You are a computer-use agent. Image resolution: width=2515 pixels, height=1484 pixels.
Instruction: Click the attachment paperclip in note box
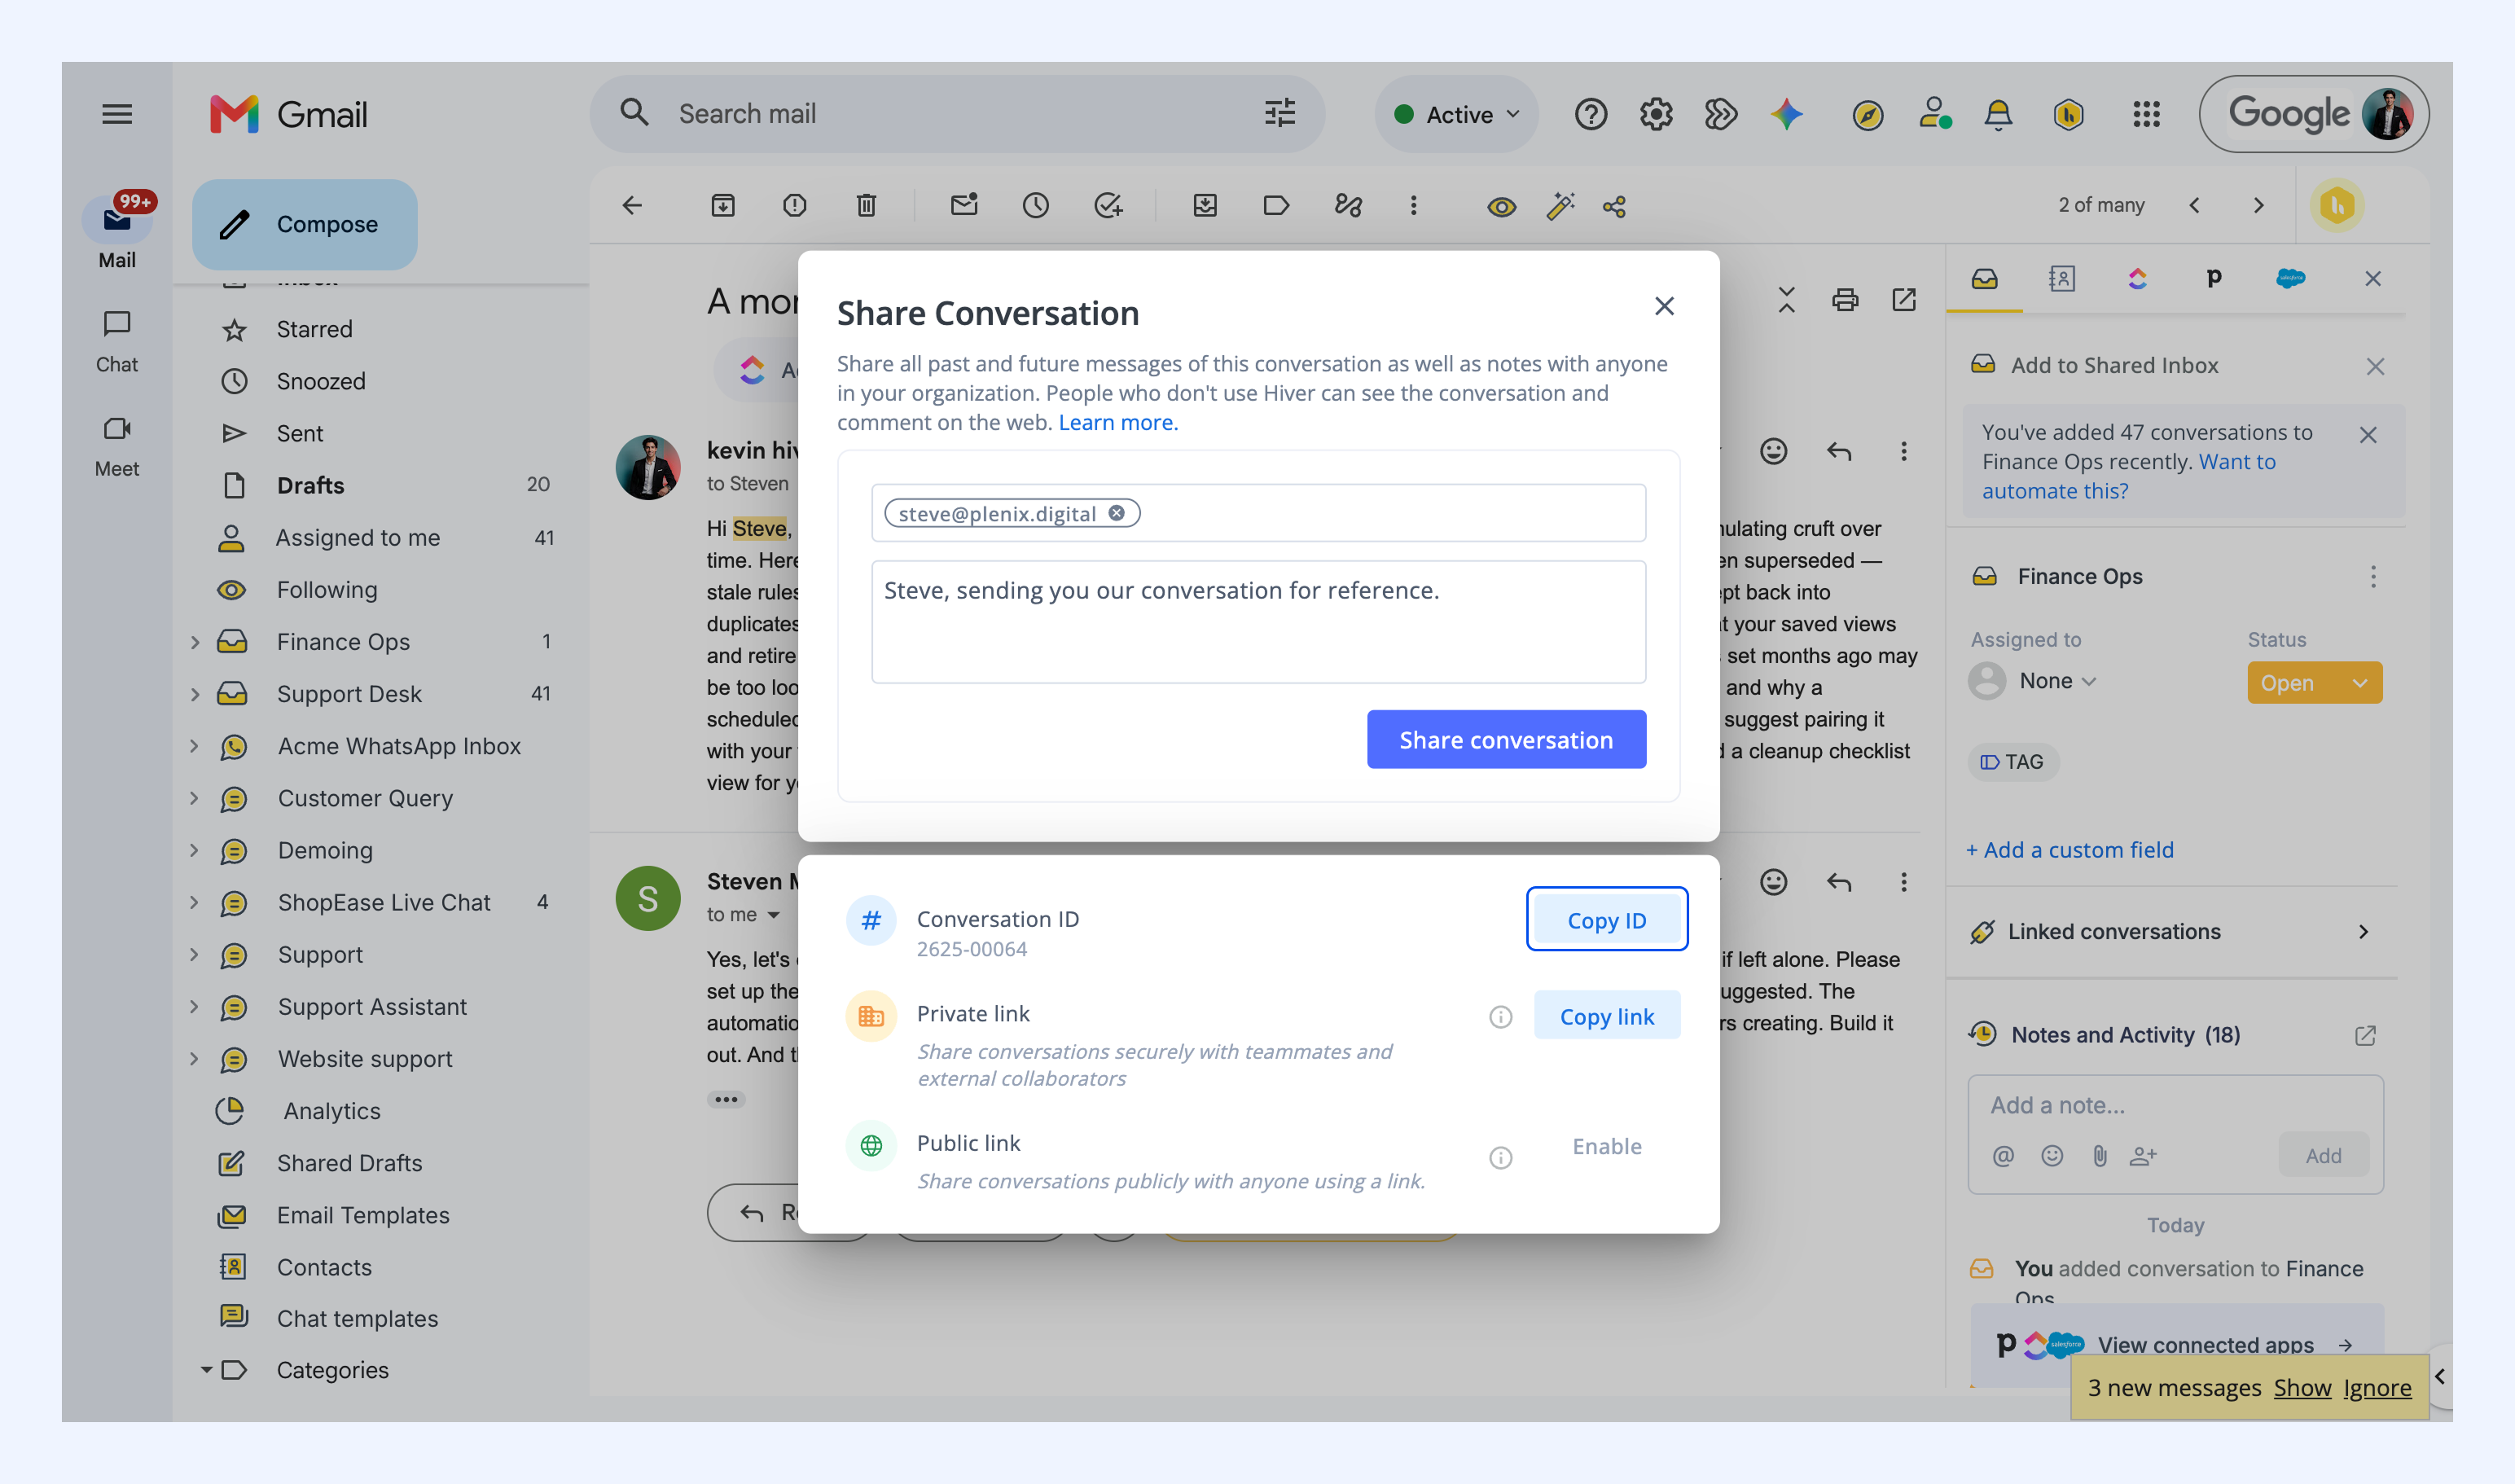click(2100, 1156)
